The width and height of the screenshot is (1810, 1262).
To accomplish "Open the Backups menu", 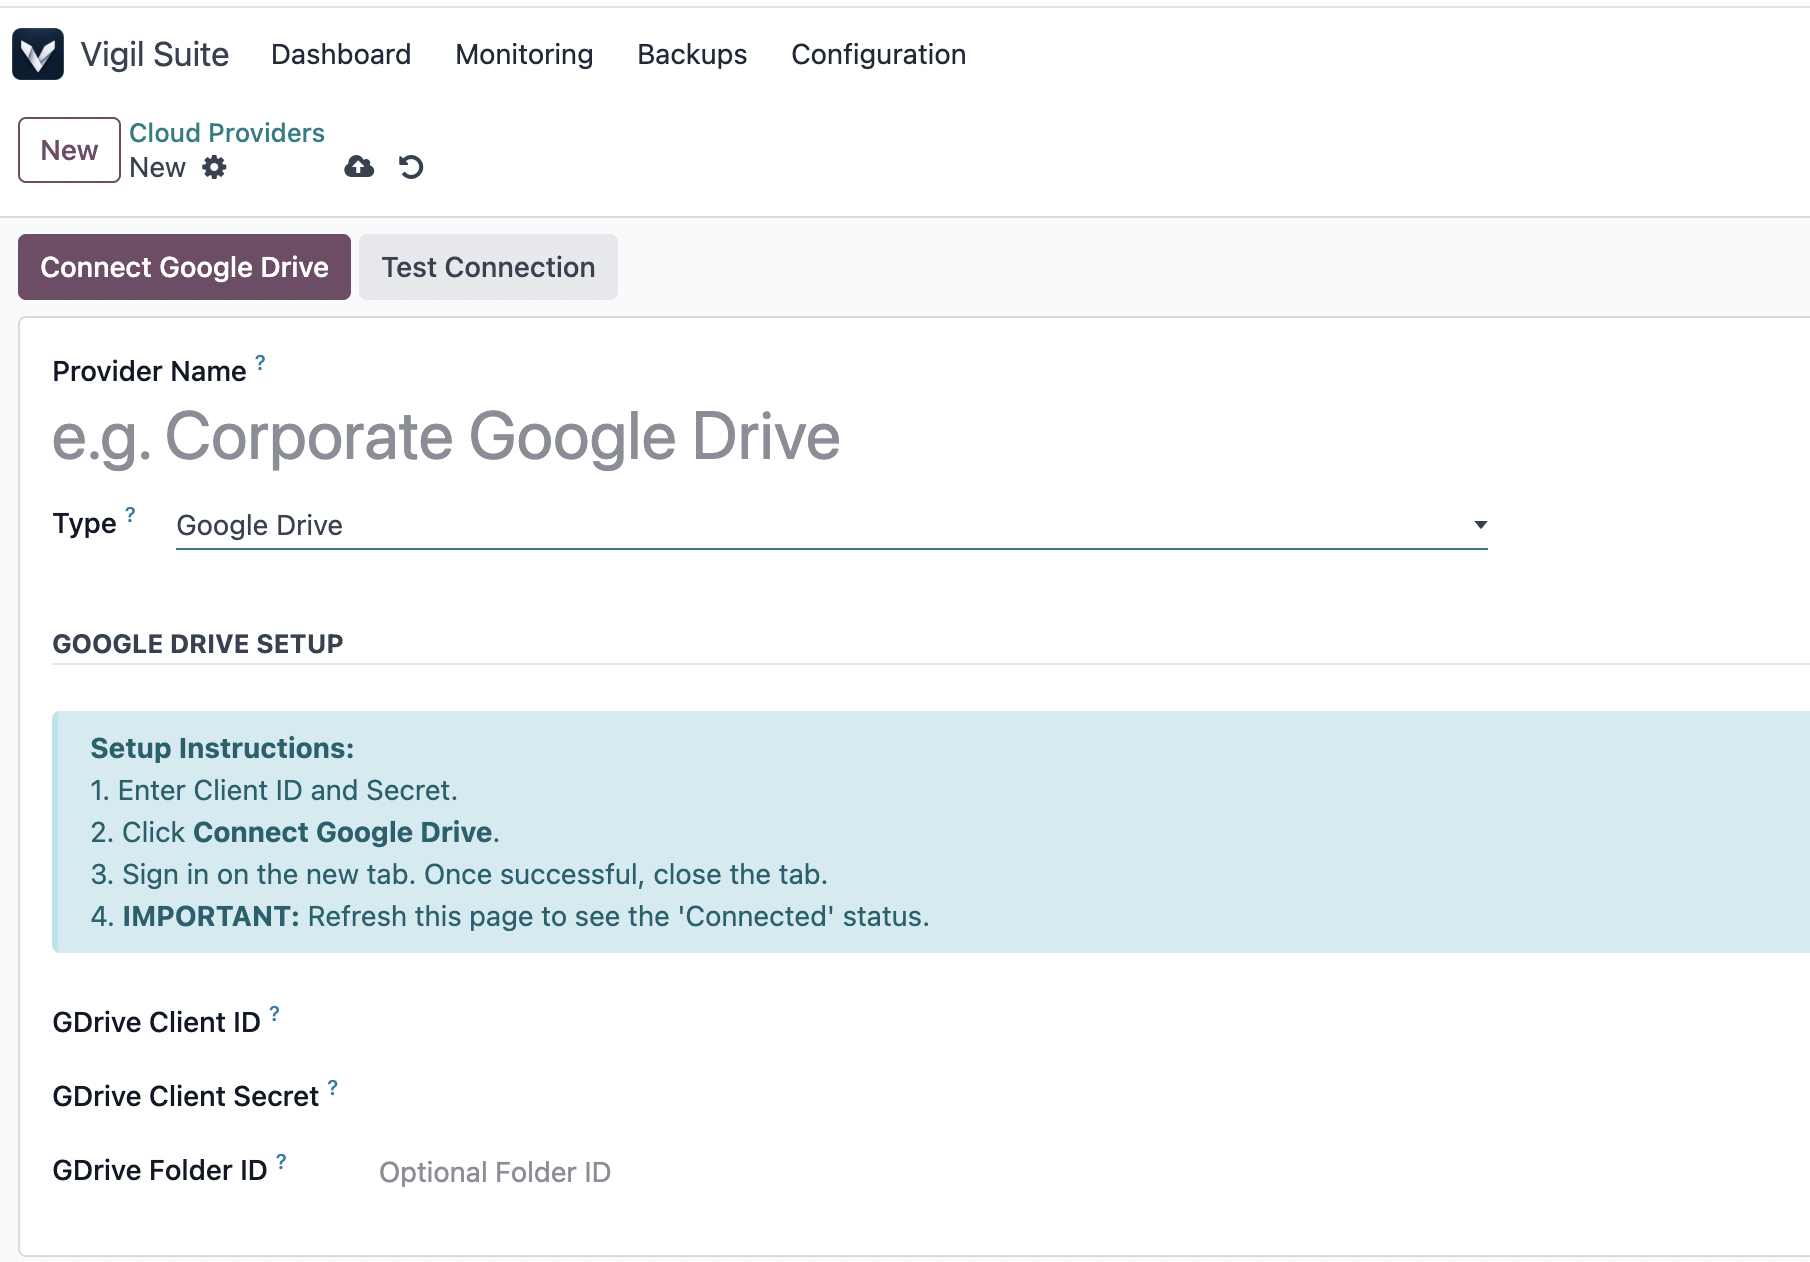I will tap(692, 54).
